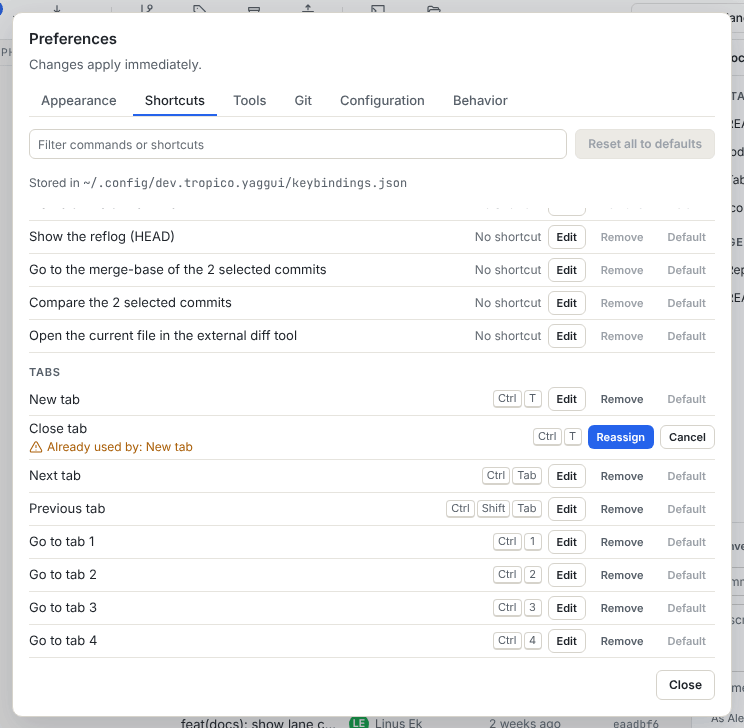744x728 pixels.
Task: Click 'Compare the 2 selected commits' label
Action: pos(130,302)
